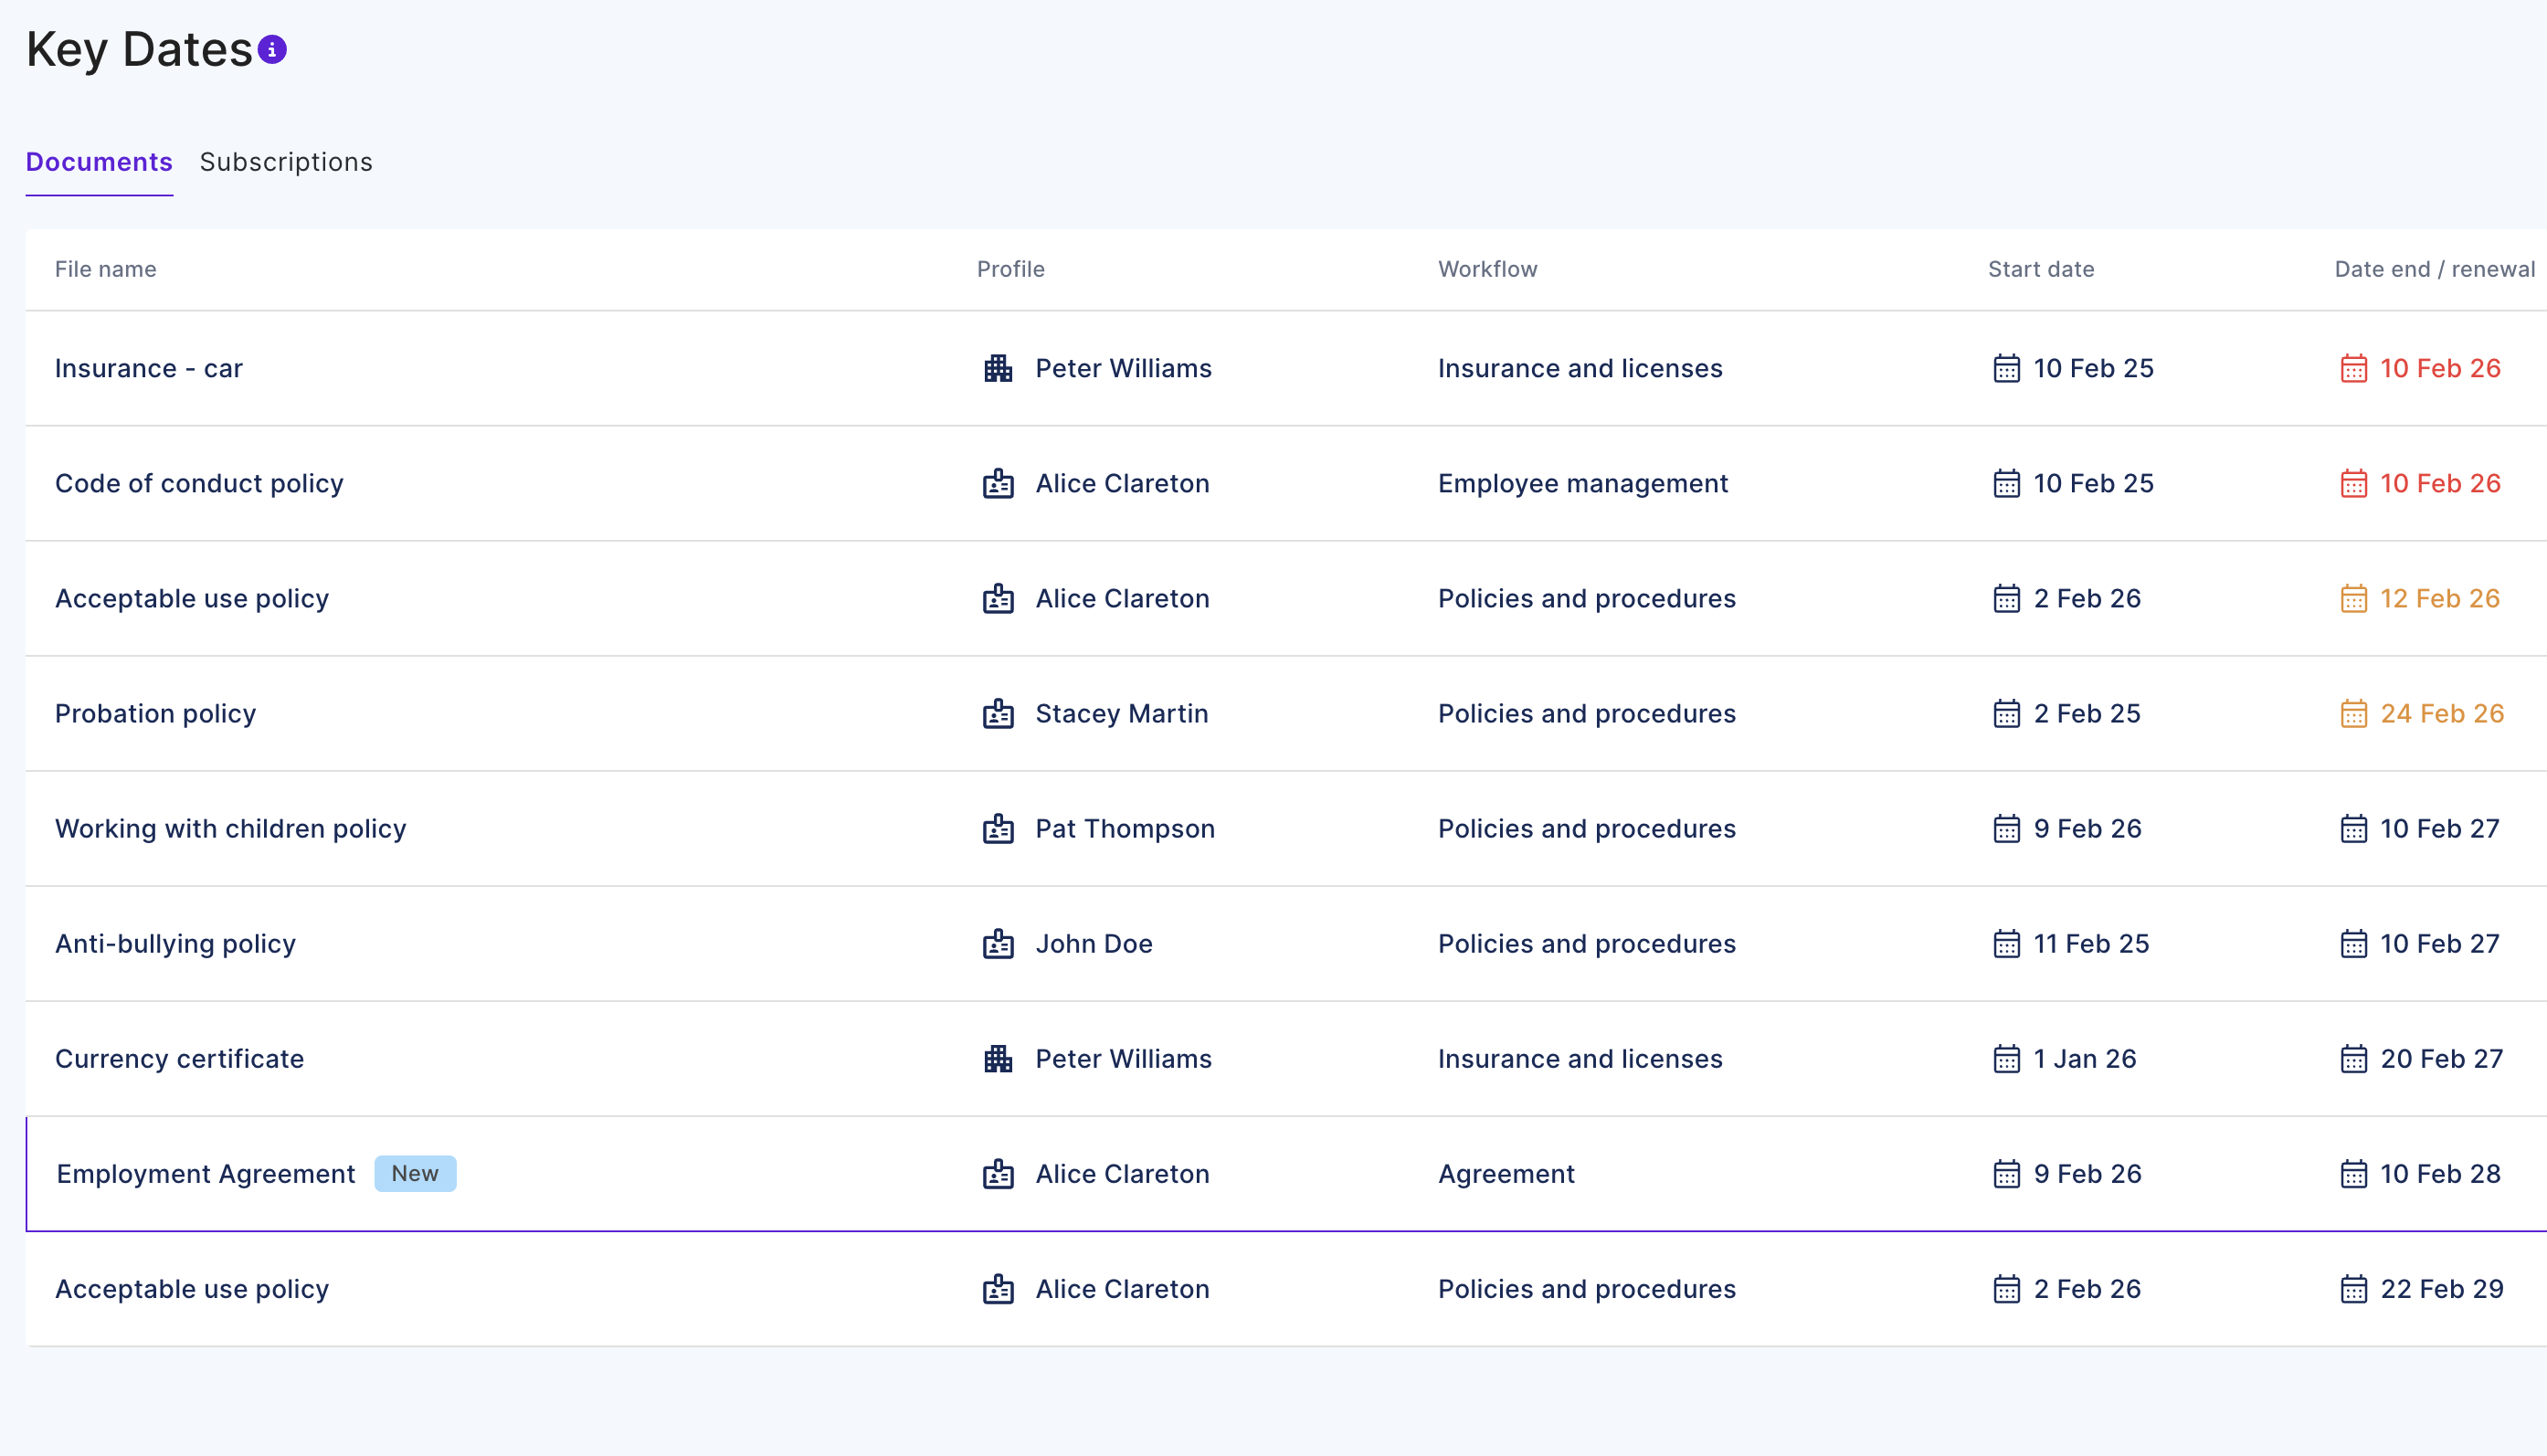This screenshot has height=1456, width=2547.
Task: Click the Workflow column header
Action: (x=1487, y=269)
